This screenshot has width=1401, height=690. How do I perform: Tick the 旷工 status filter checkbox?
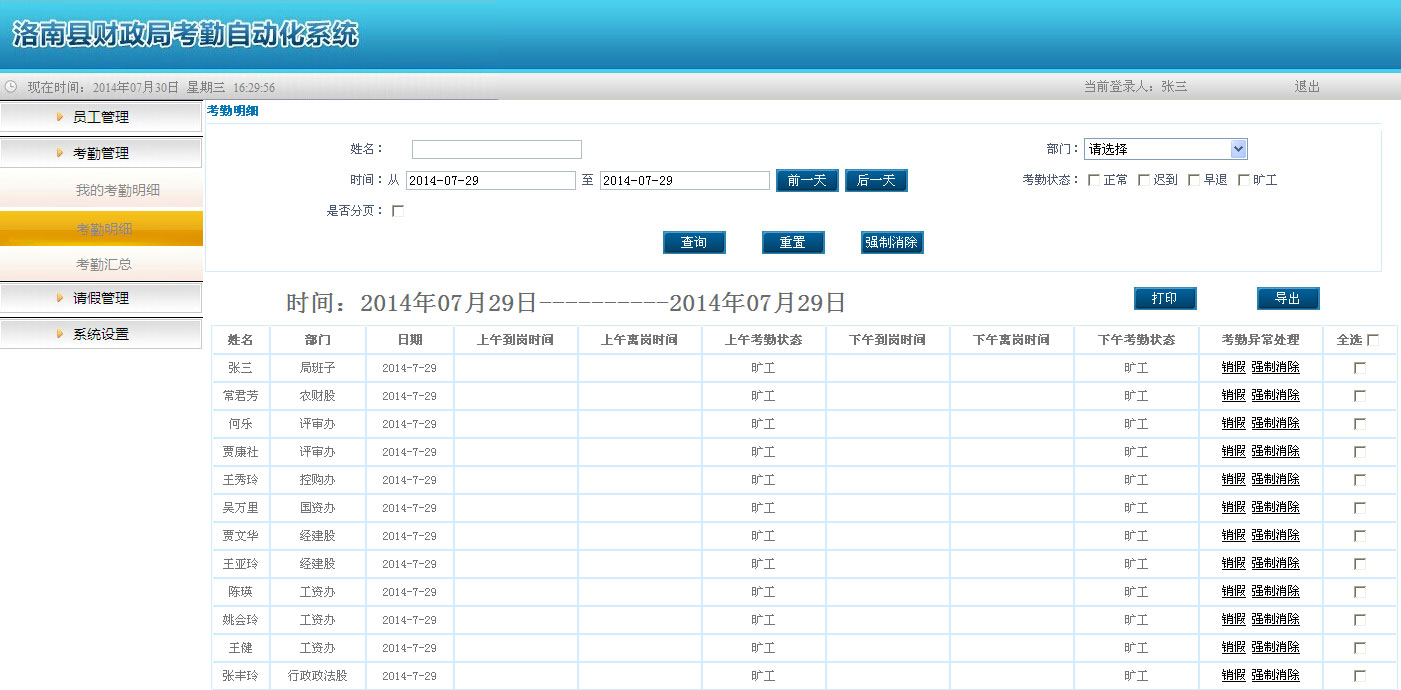tap(1244, 181)
